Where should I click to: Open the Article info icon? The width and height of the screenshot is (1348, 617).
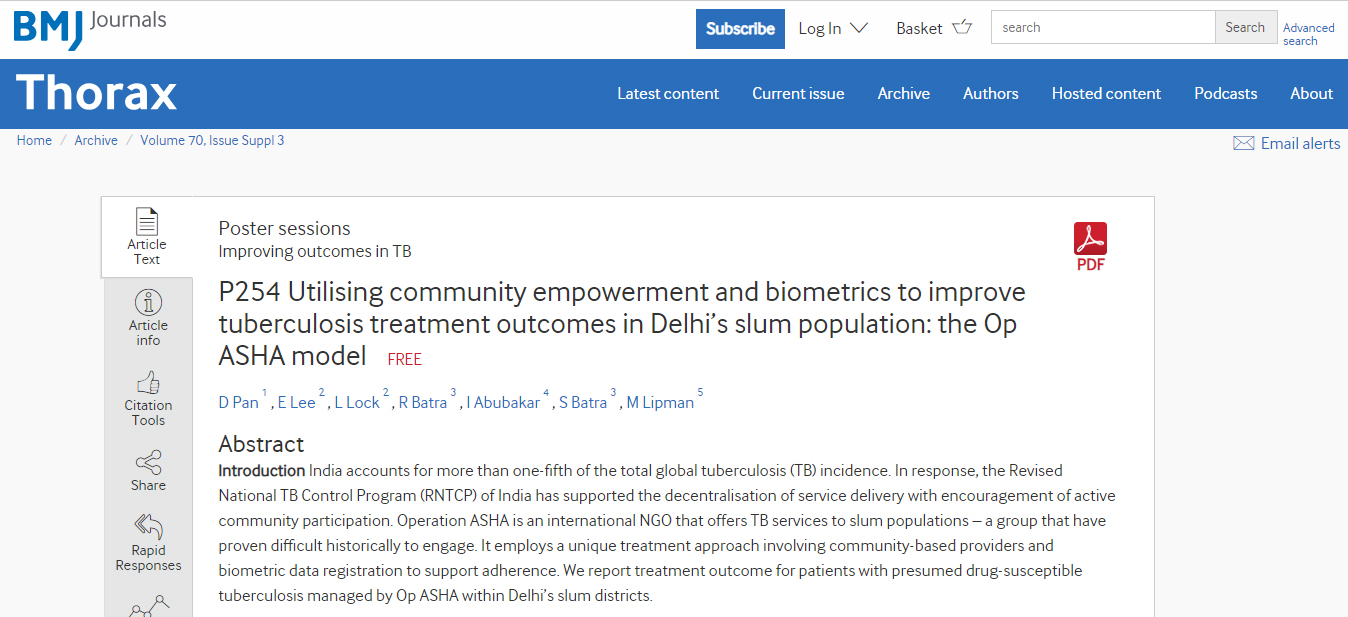click(148, 302)
